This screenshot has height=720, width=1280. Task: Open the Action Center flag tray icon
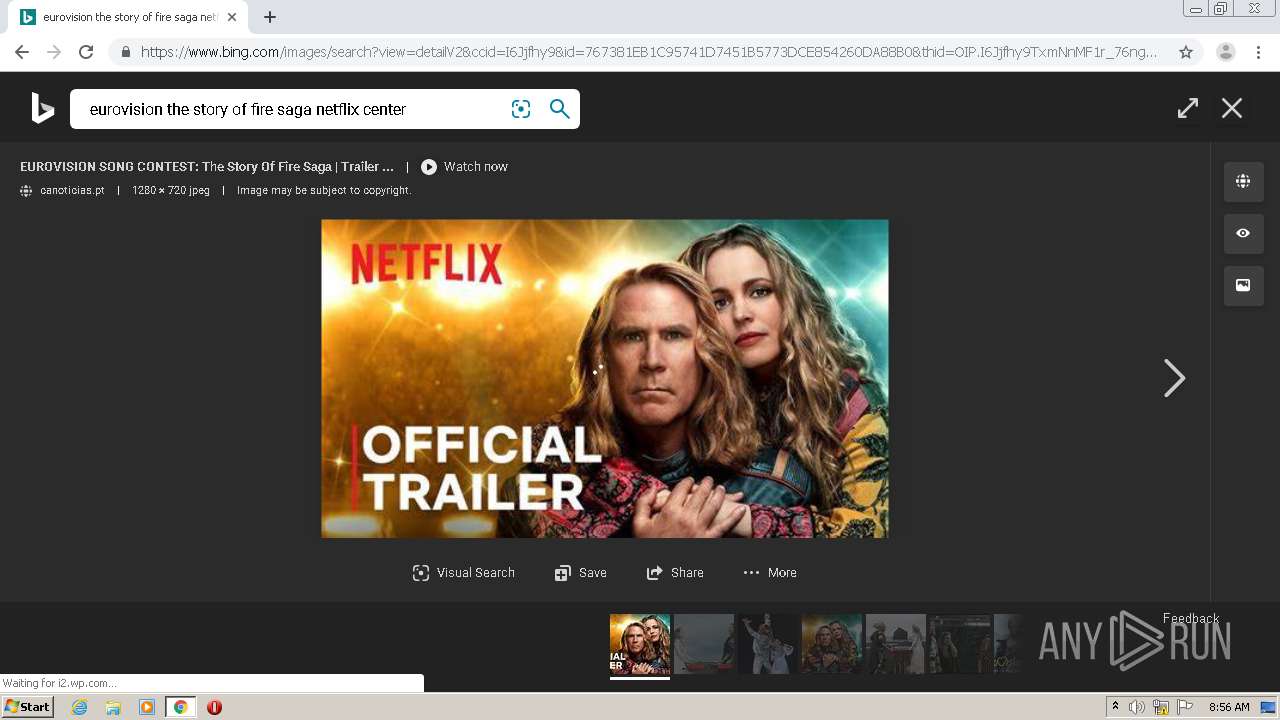point(1185,707)
